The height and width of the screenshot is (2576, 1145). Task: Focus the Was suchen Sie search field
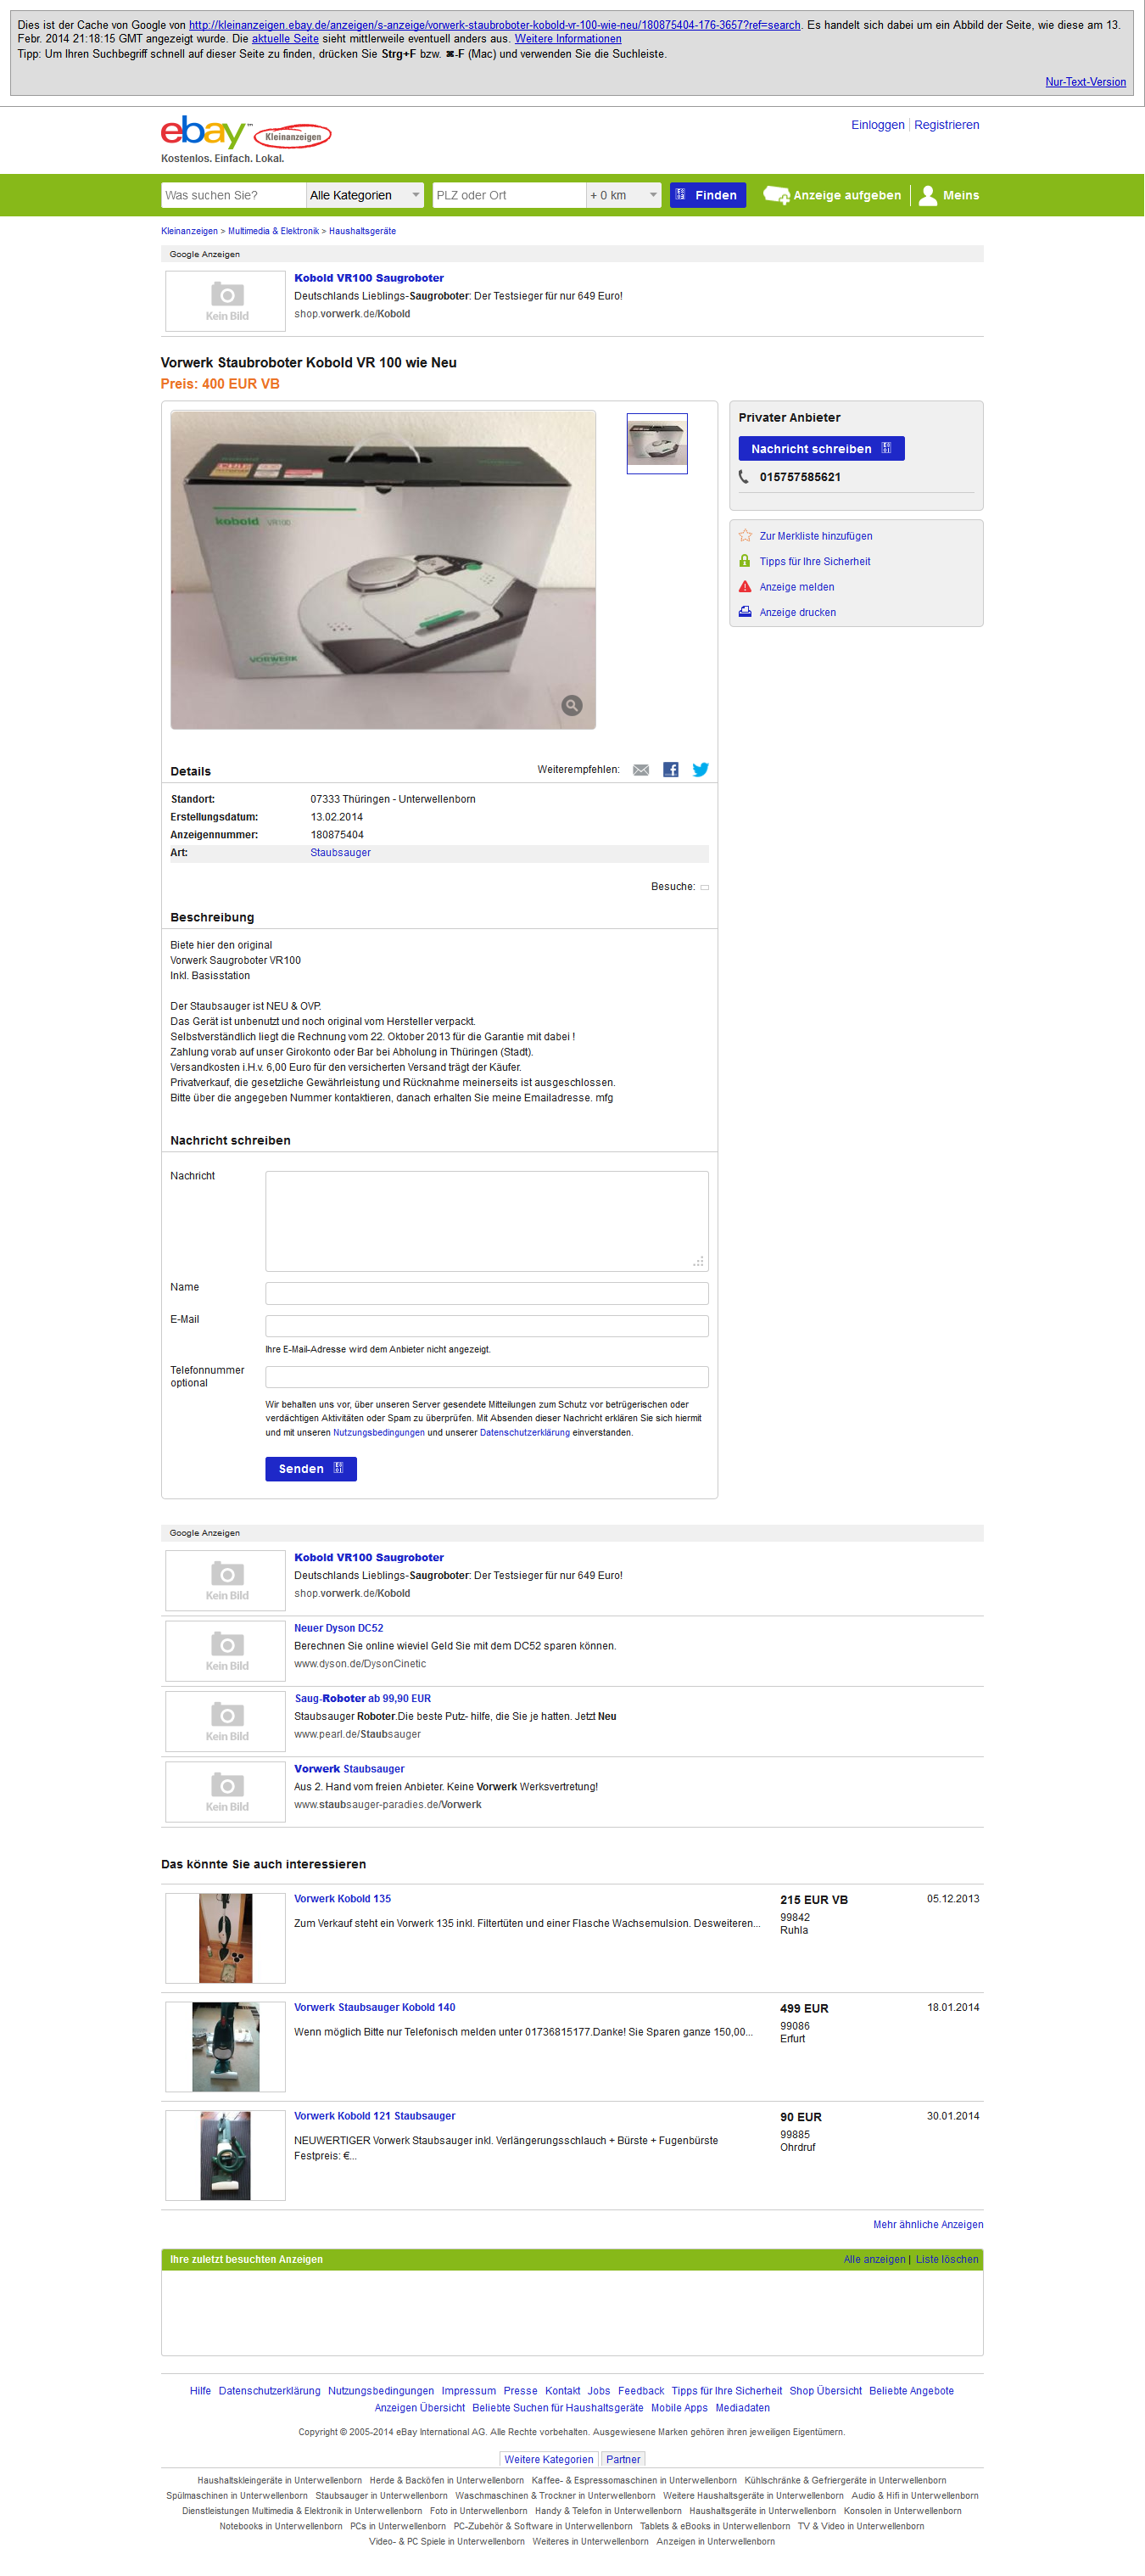(x=233, y=195)
